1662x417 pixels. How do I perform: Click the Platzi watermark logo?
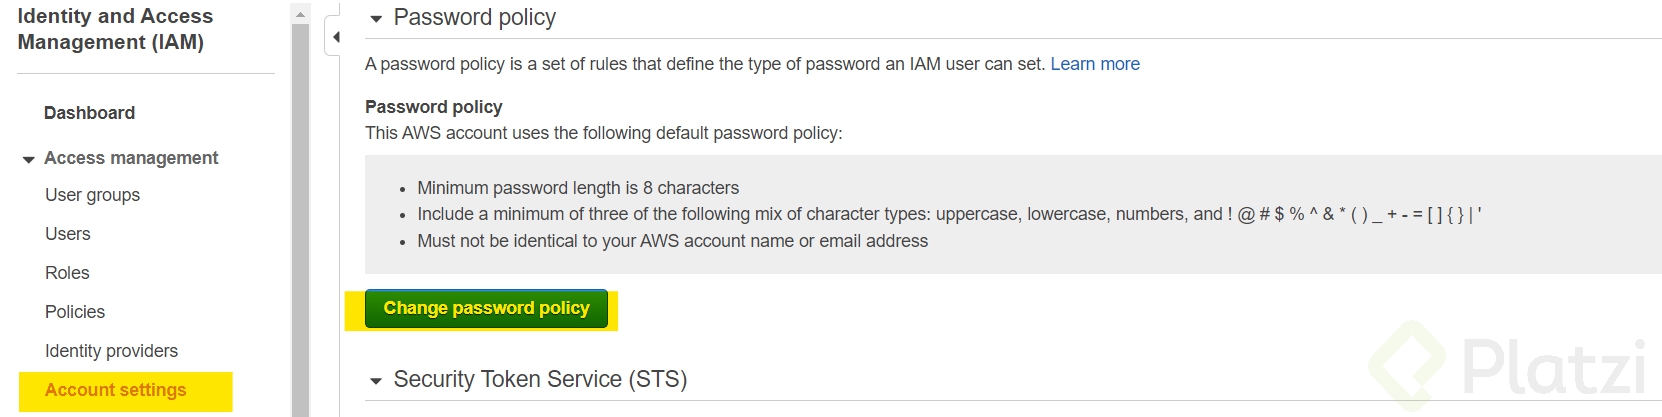pyautogui.click(x=1507, y=367)
